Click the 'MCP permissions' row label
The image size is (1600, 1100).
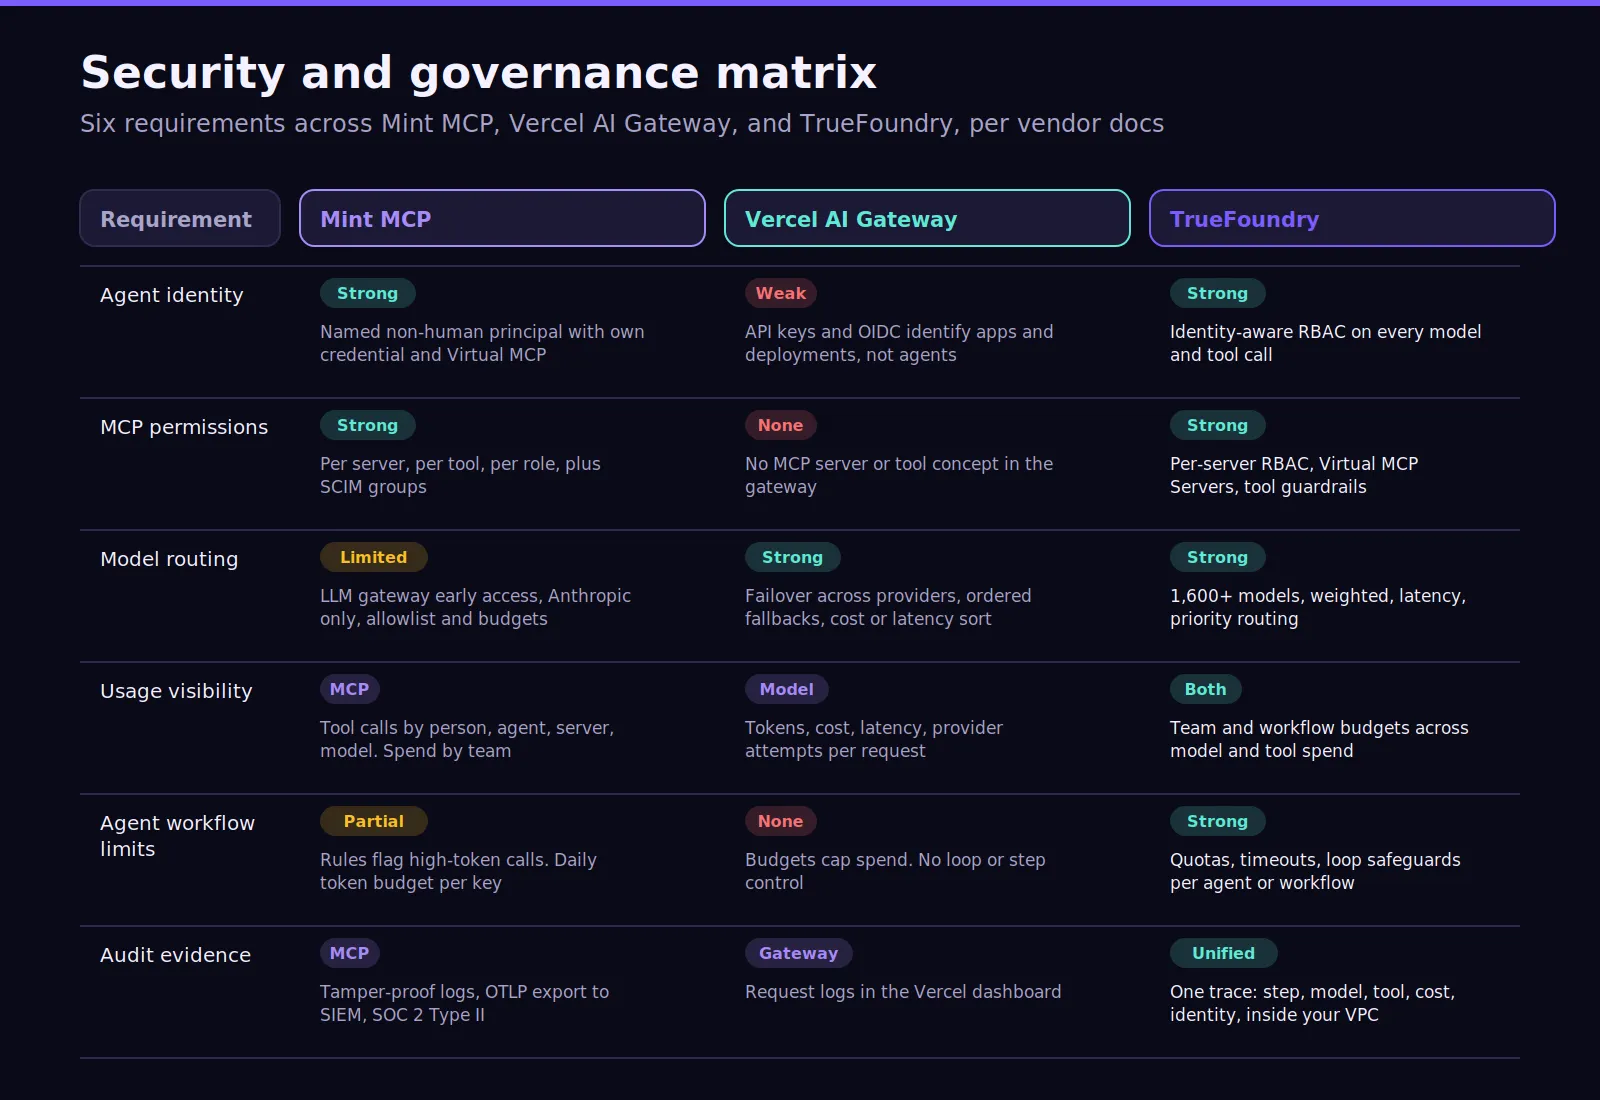coord(184,427)
